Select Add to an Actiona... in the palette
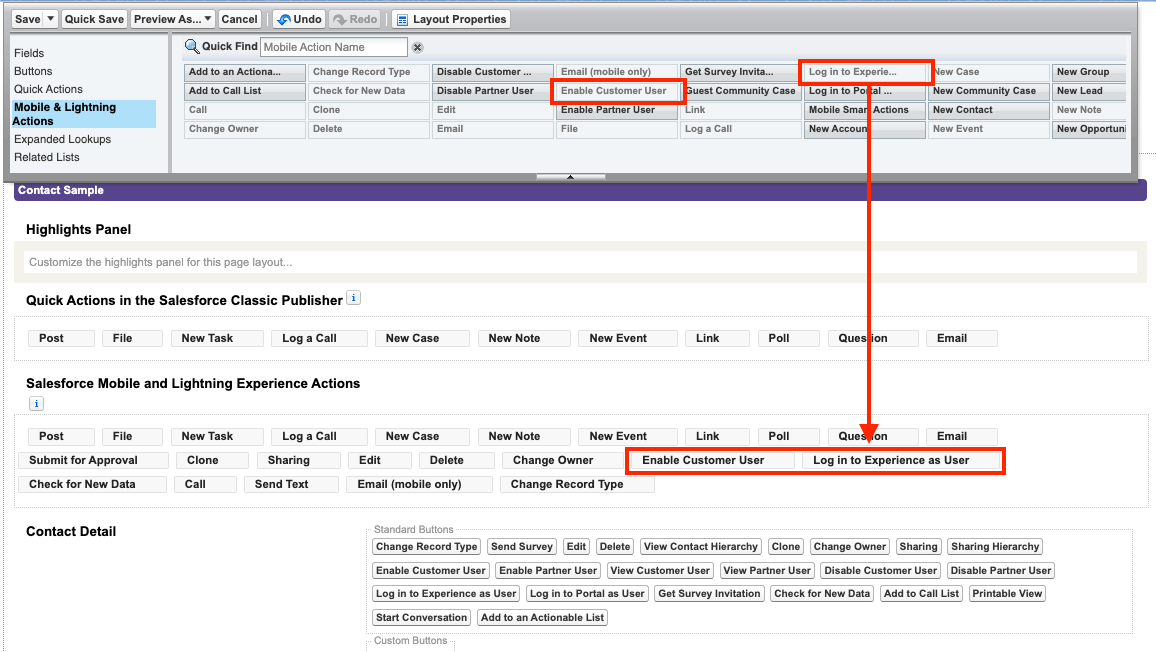Screen dimensions: 1156x652 245,72
